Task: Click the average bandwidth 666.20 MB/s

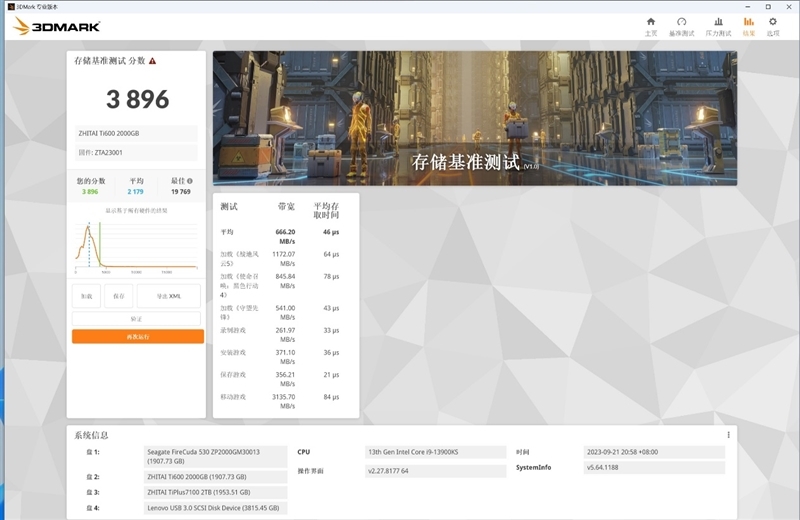Action: coord(285,236)
